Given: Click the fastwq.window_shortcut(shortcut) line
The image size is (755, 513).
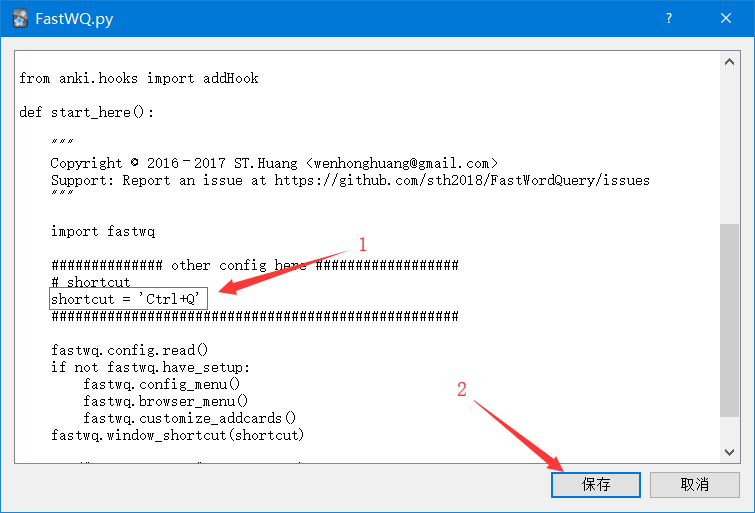Looking at the screenshot, I should coord(177,435).
